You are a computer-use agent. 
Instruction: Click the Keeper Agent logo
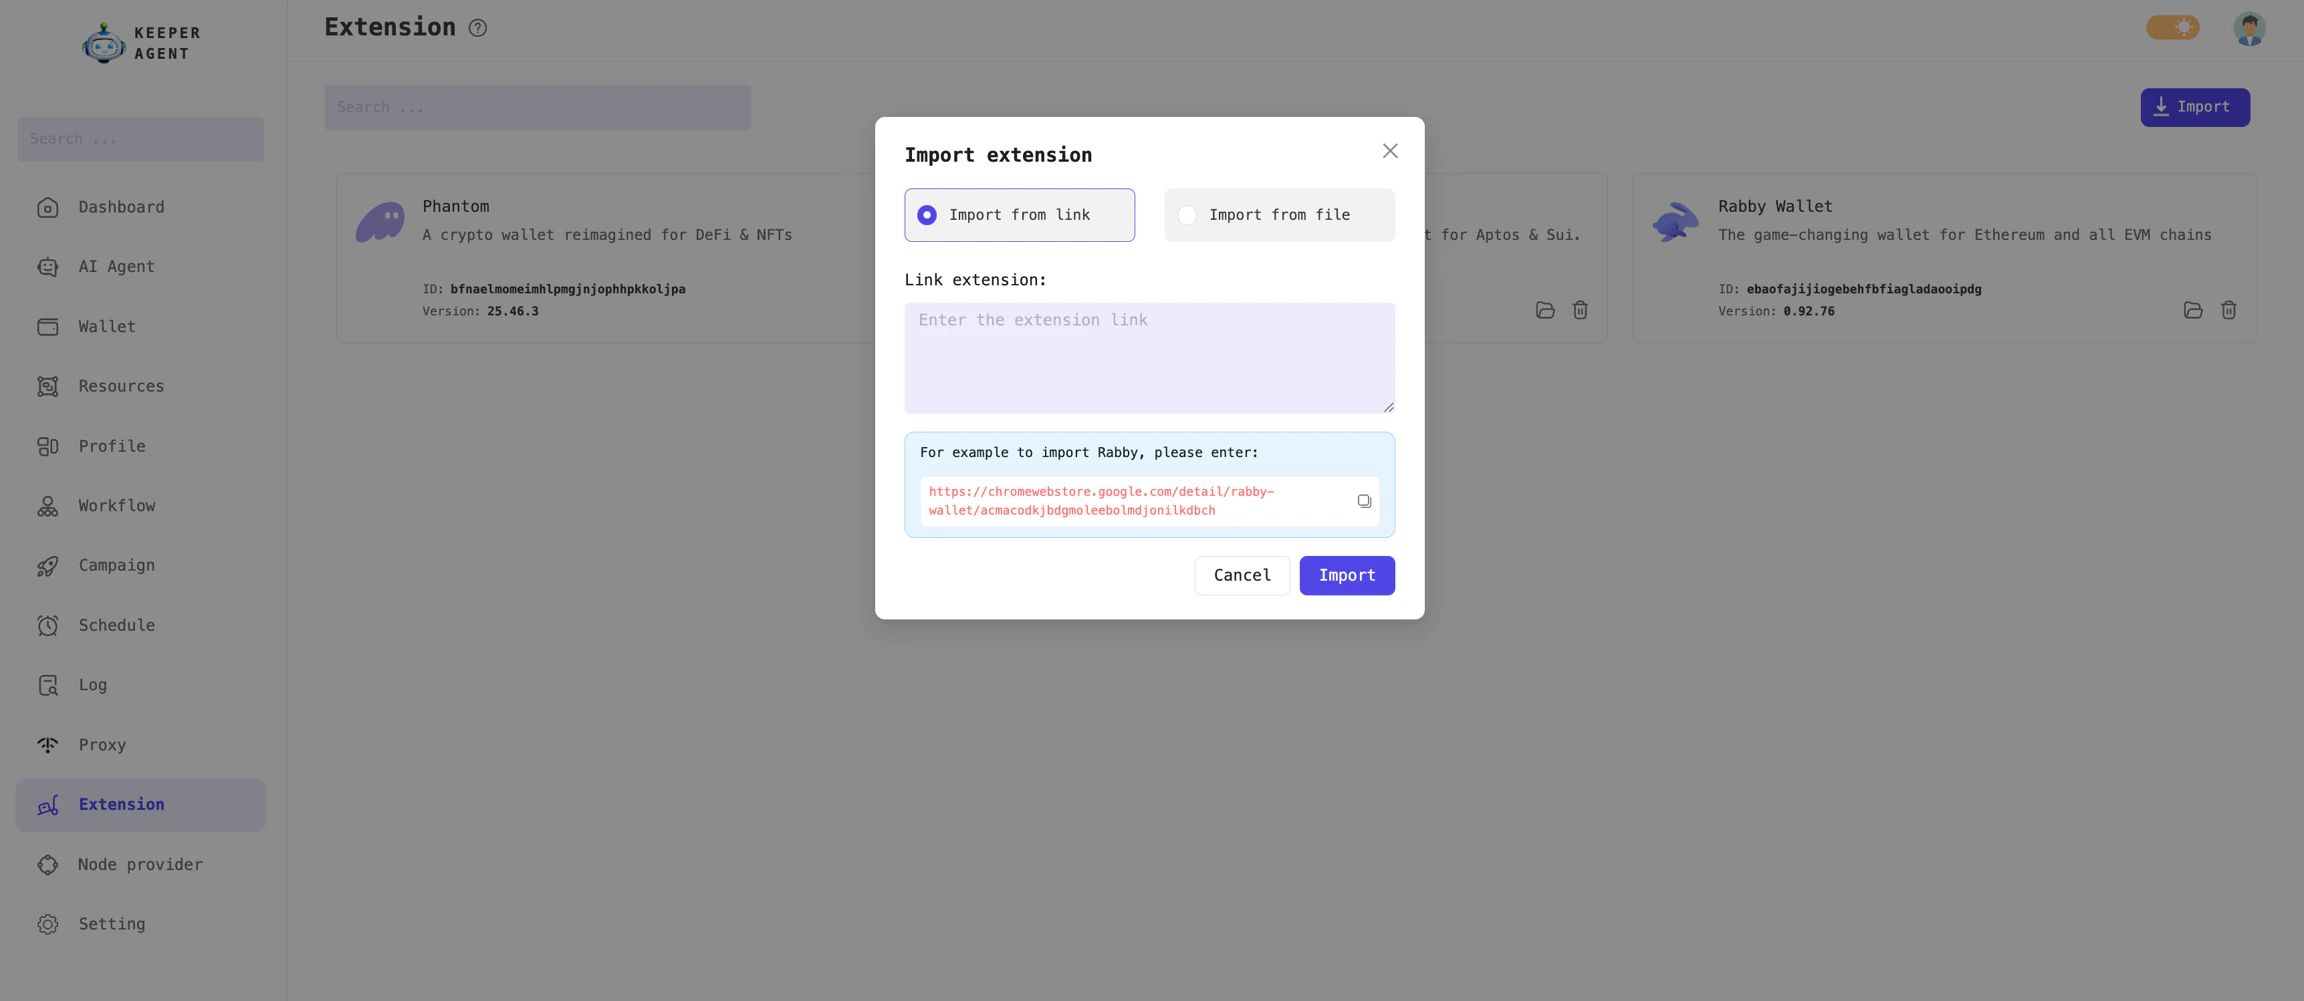pyautogui.click(x=103, y=42)
